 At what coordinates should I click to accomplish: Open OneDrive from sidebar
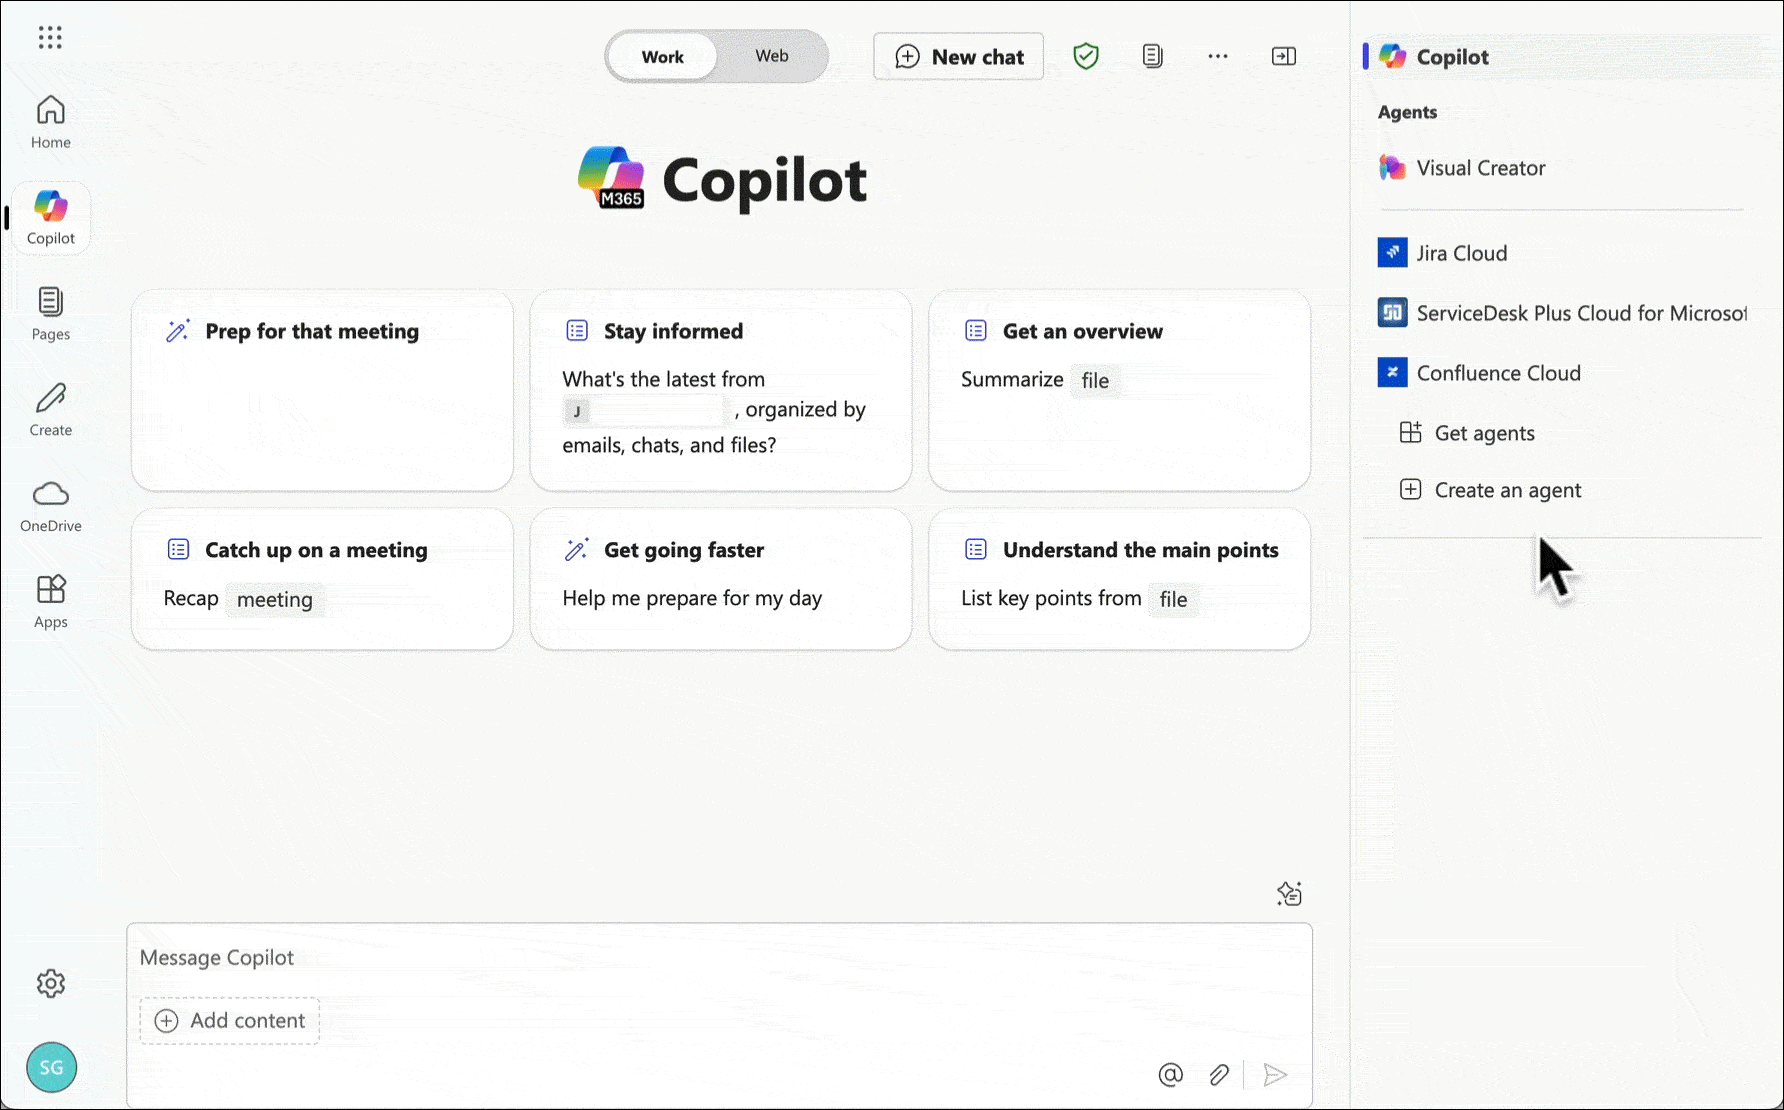coord(50,506)
